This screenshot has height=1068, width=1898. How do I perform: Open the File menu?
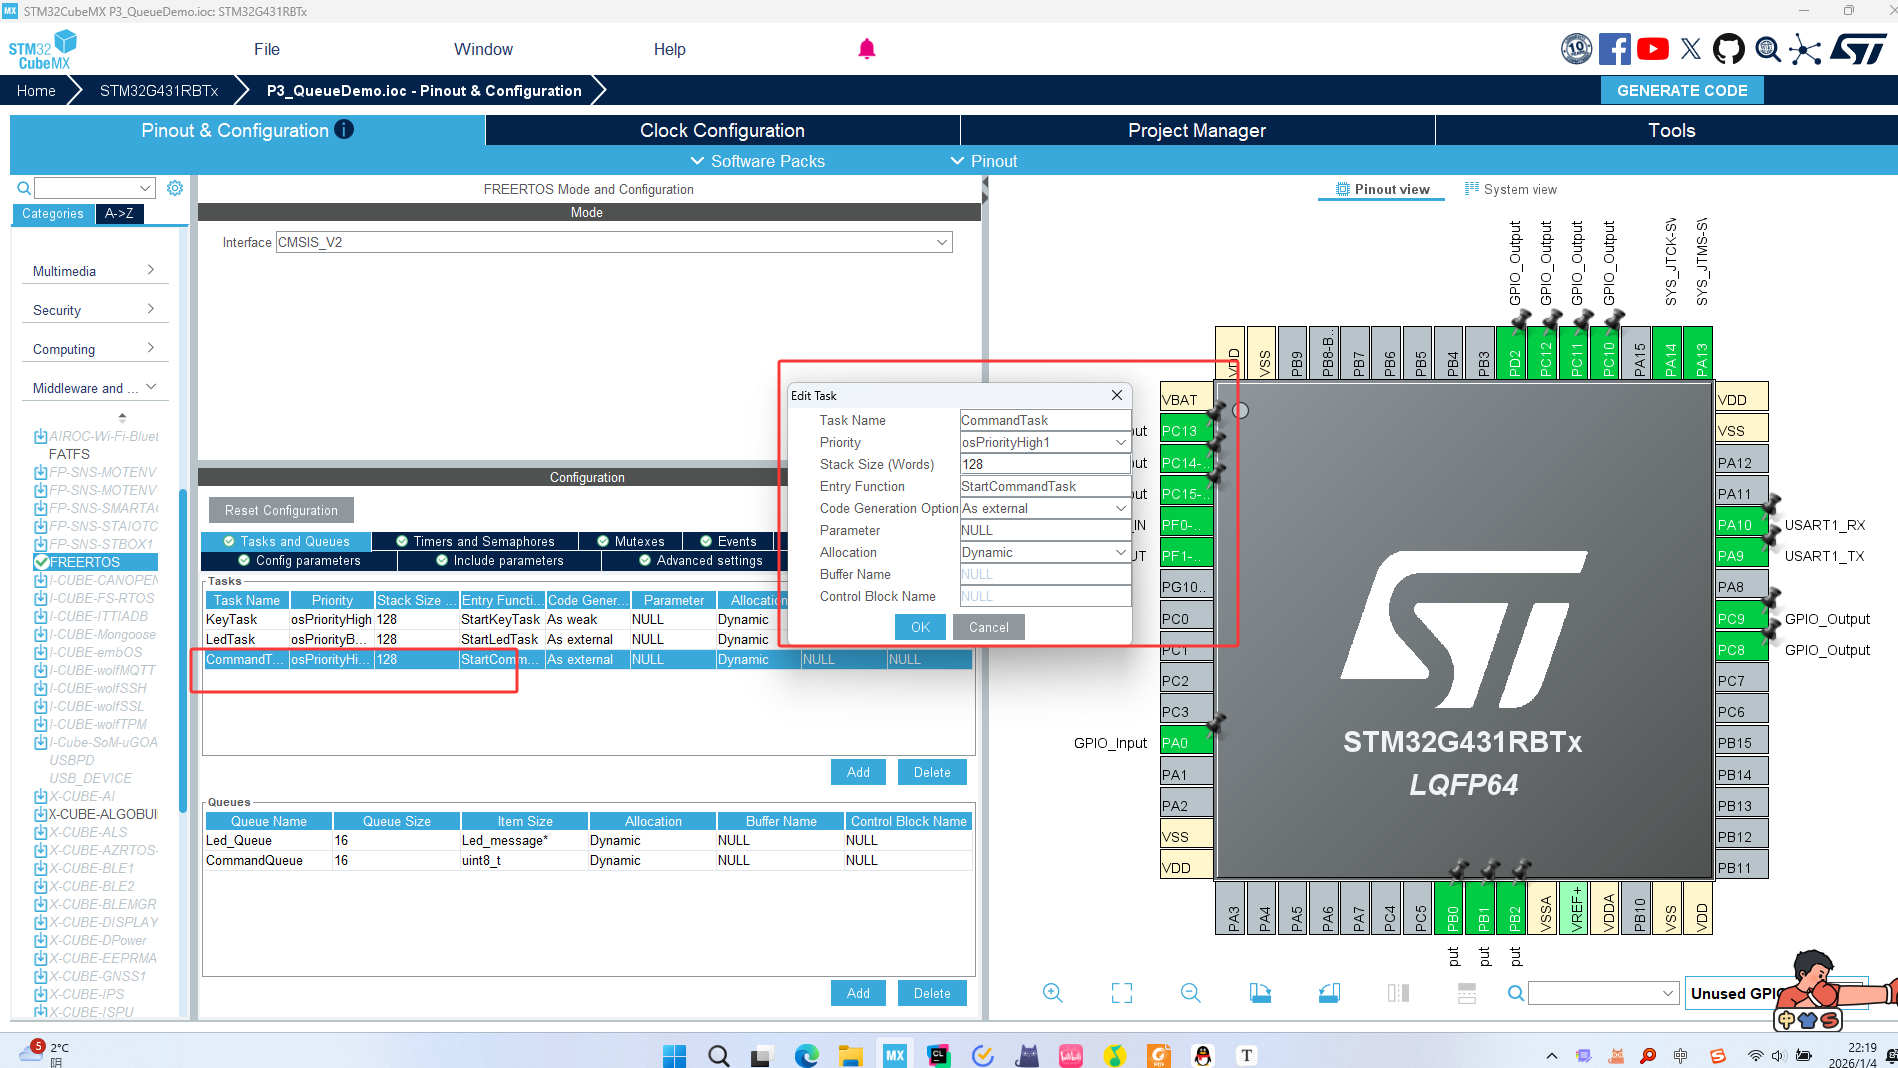267,49
